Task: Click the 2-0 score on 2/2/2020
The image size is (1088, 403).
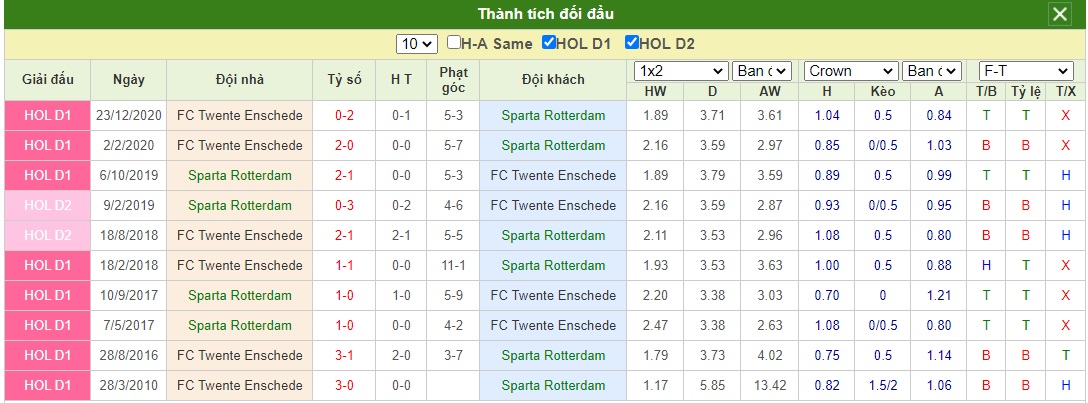Action: click(344, 146)
